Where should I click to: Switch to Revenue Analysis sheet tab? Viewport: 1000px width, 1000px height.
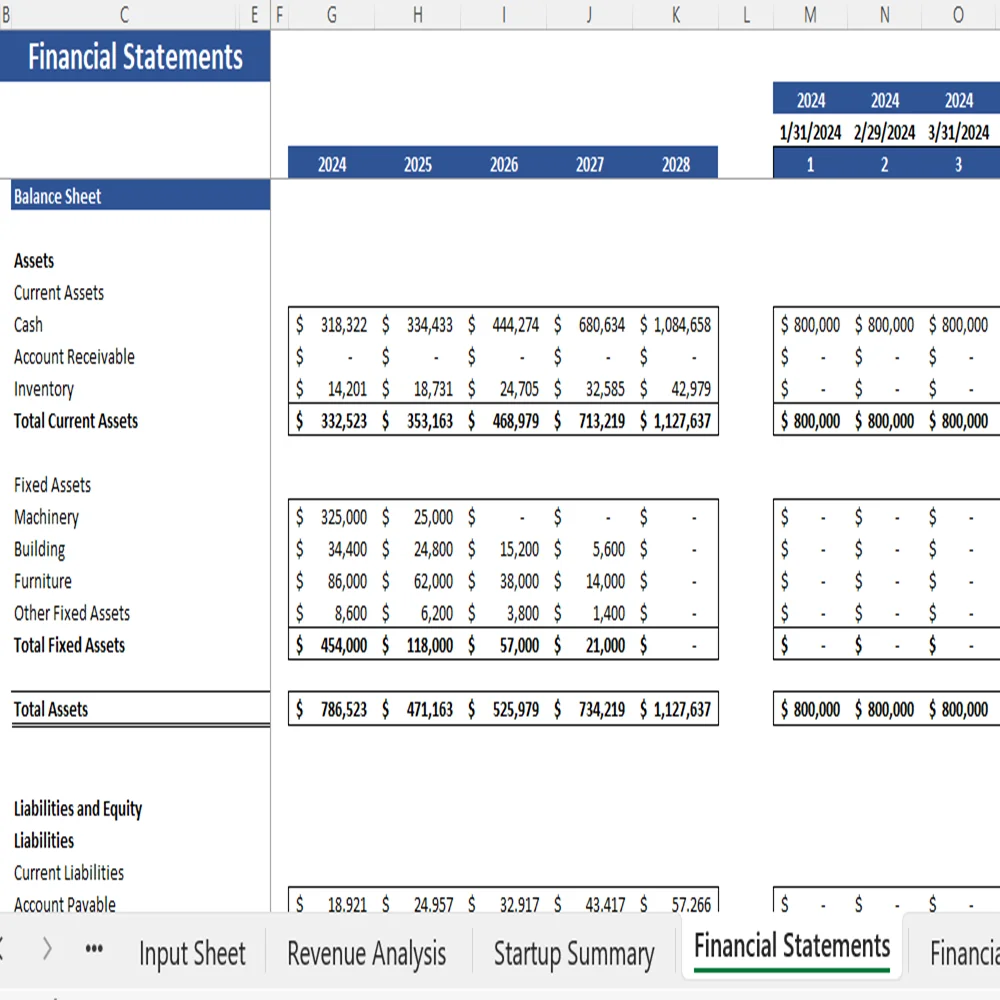[367, 953]
